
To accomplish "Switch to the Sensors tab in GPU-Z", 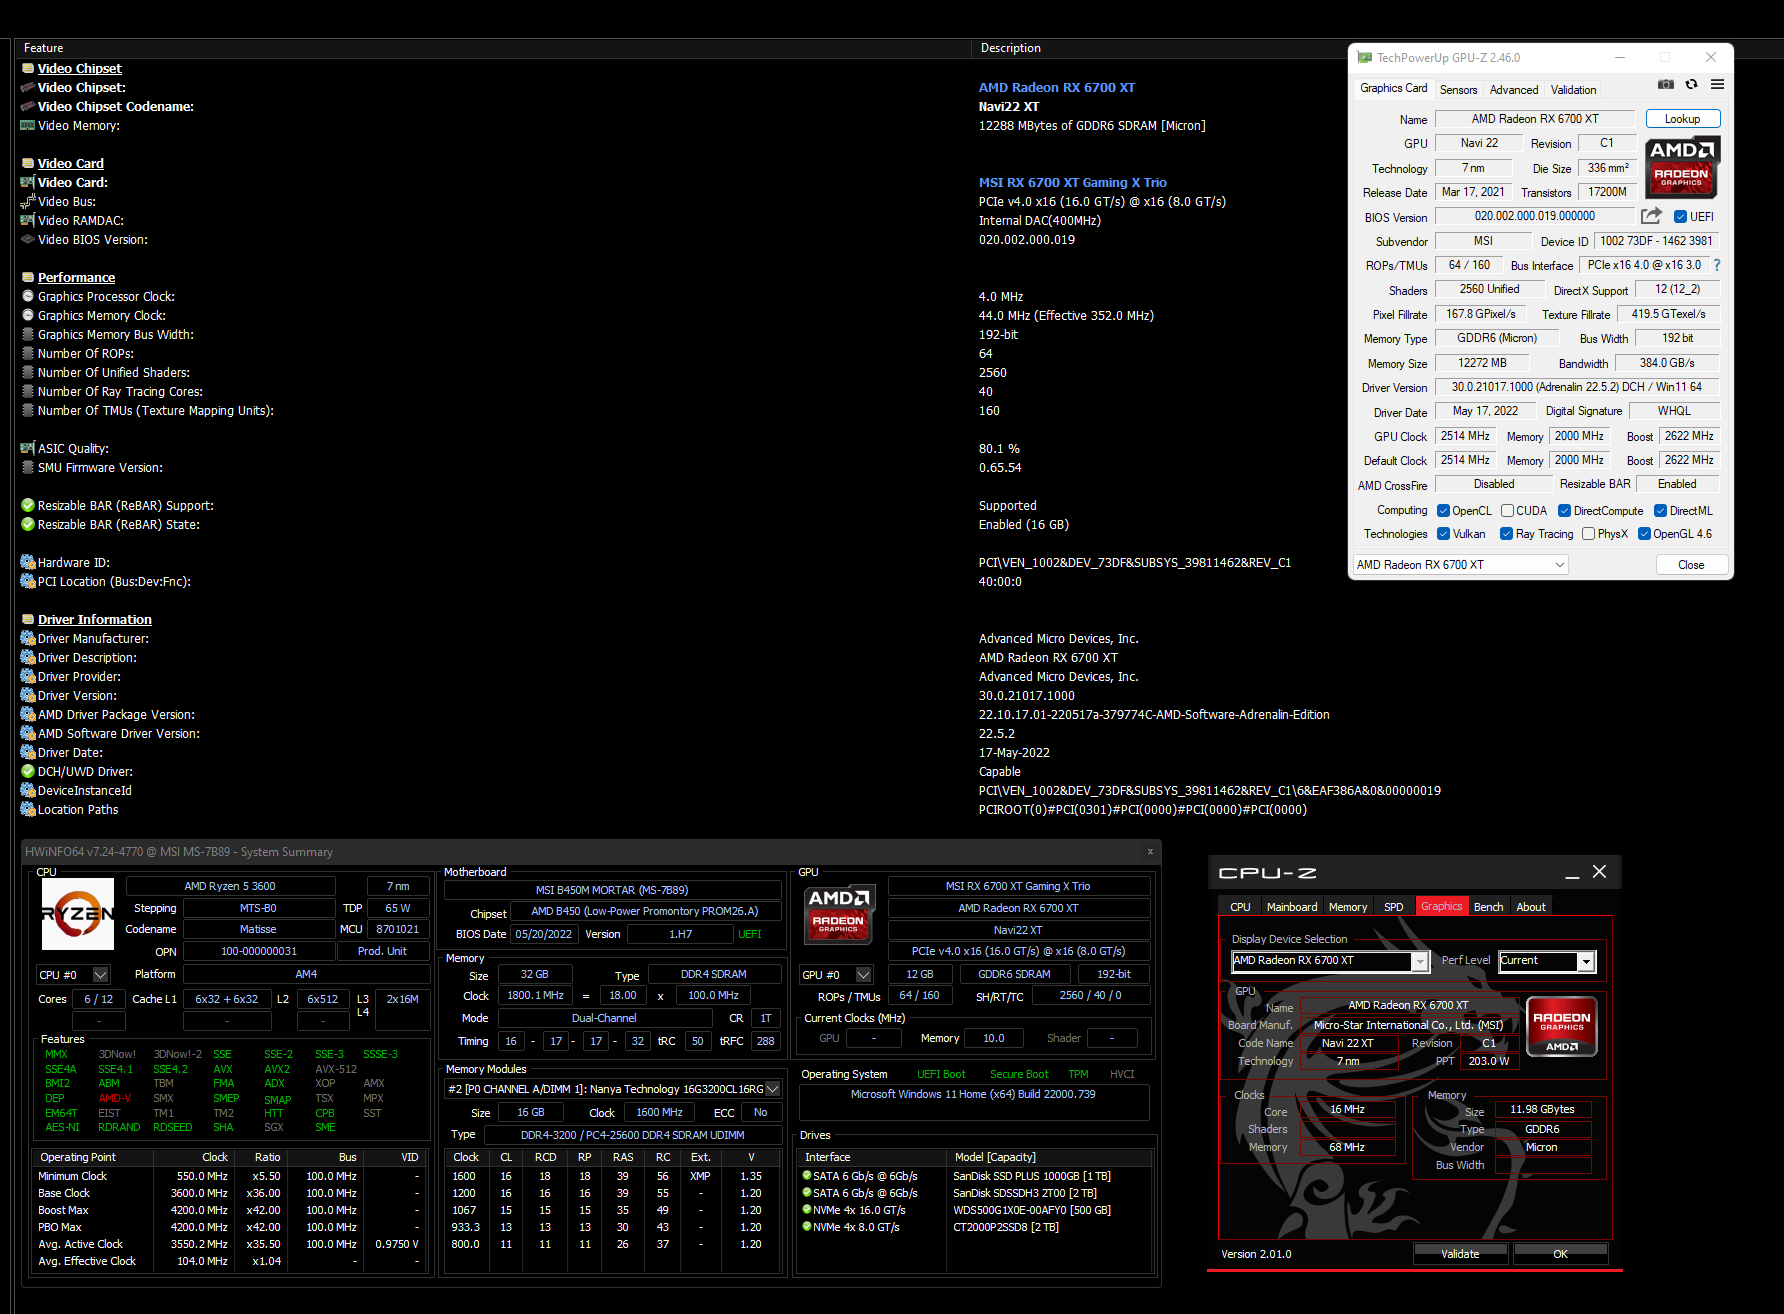I will tap(1458, 90).
